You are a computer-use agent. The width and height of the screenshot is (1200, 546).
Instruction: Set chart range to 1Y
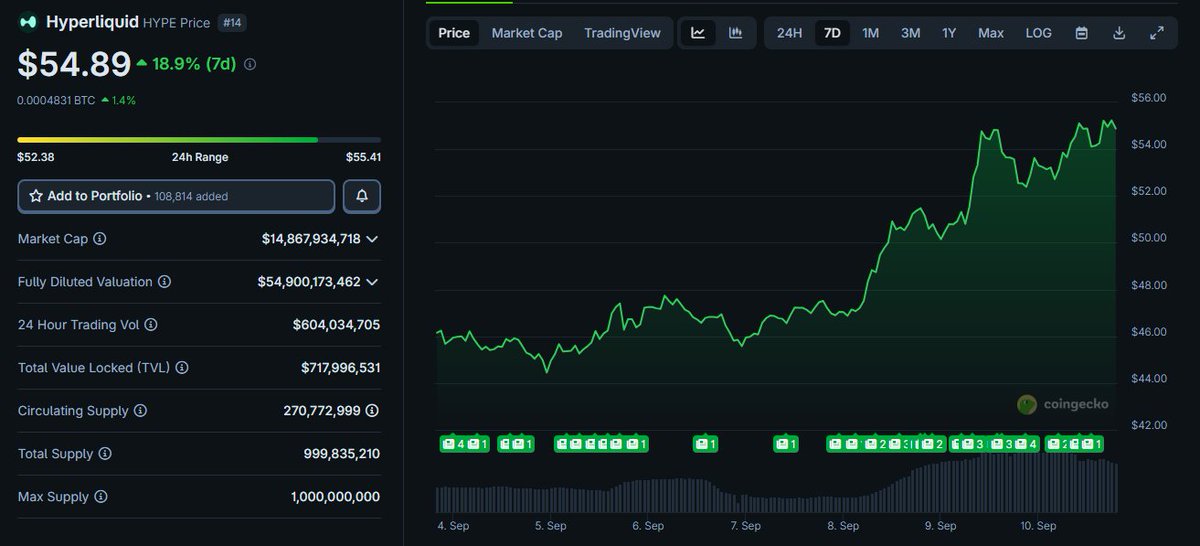tap(949, 33)
